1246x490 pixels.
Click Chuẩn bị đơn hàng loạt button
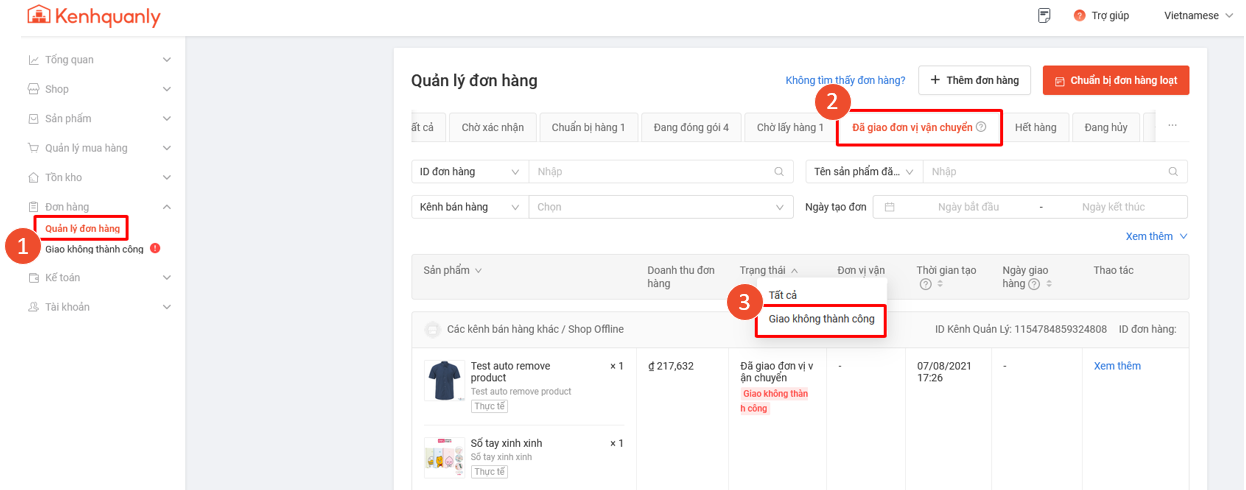1115,80
